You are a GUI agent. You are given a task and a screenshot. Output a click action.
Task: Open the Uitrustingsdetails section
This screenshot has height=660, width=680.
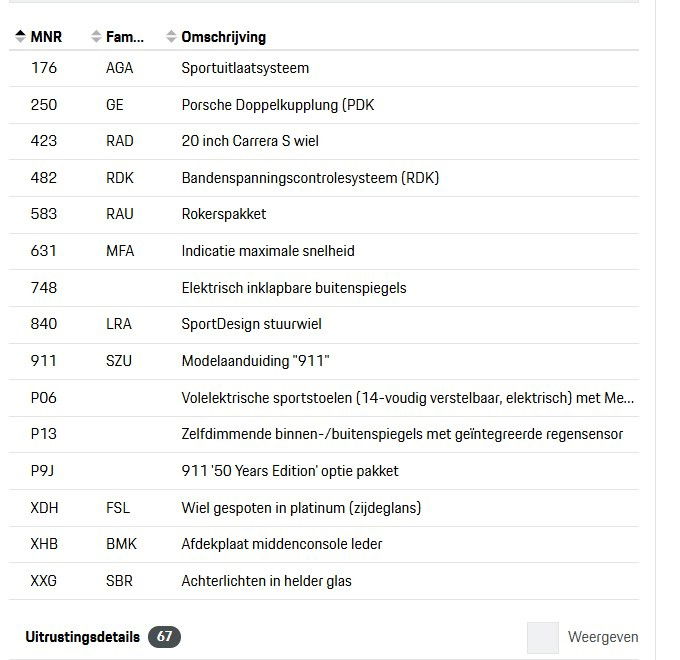coord(82,637)
